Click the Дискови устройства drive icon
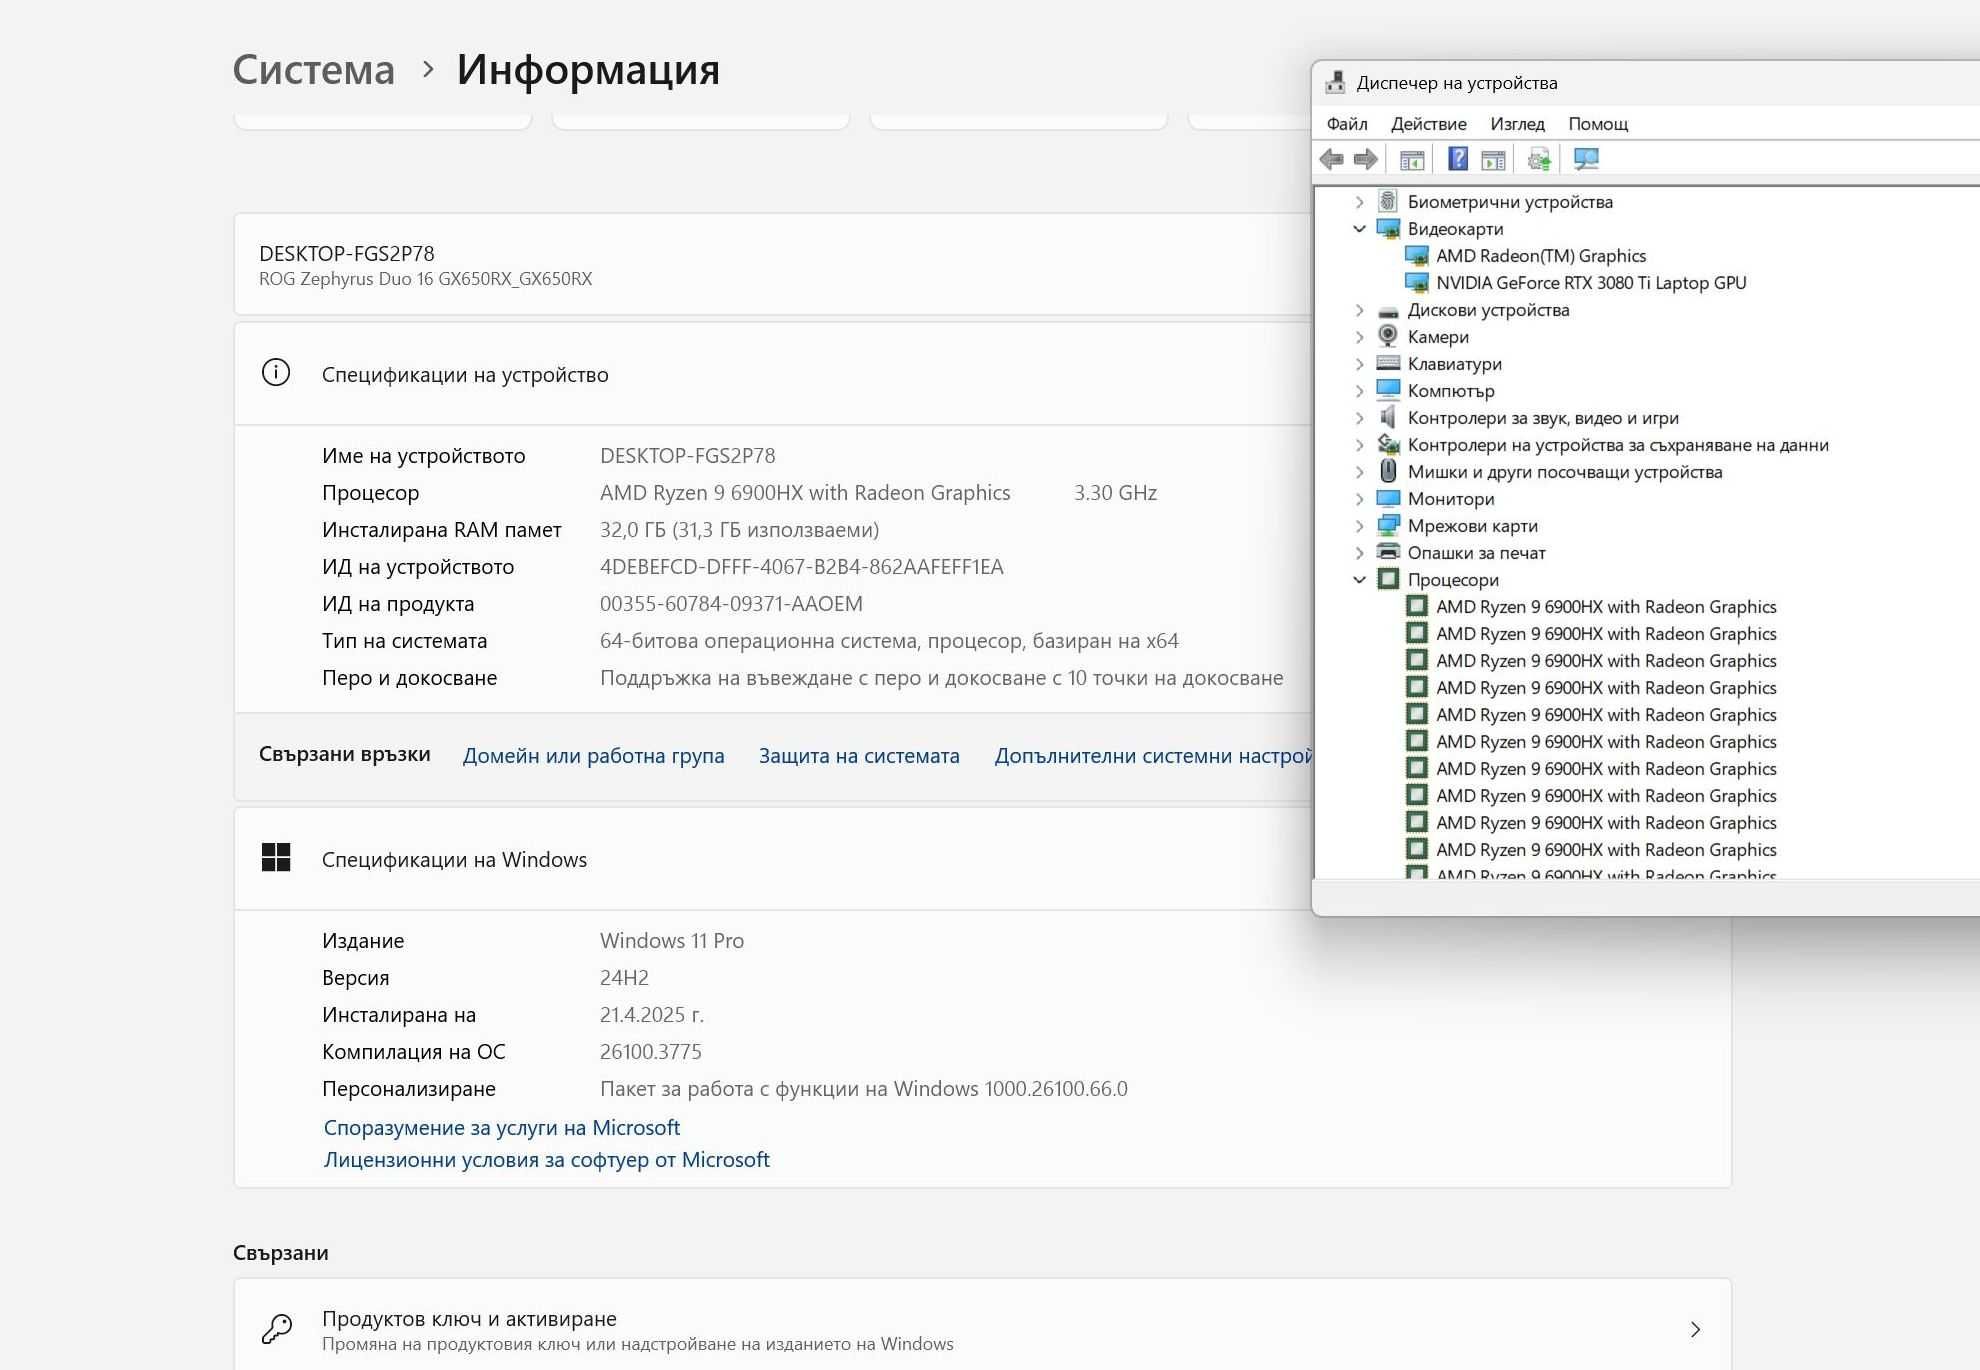Viewport: 1980px width, 1370px height. pos(1388,311)
